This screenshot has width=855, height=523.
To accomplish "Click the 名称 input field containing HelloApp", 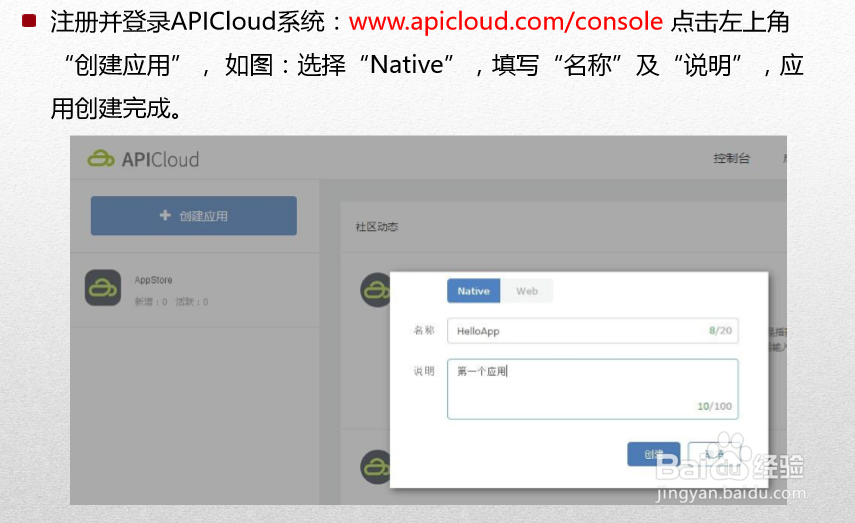I will point(593,330).
